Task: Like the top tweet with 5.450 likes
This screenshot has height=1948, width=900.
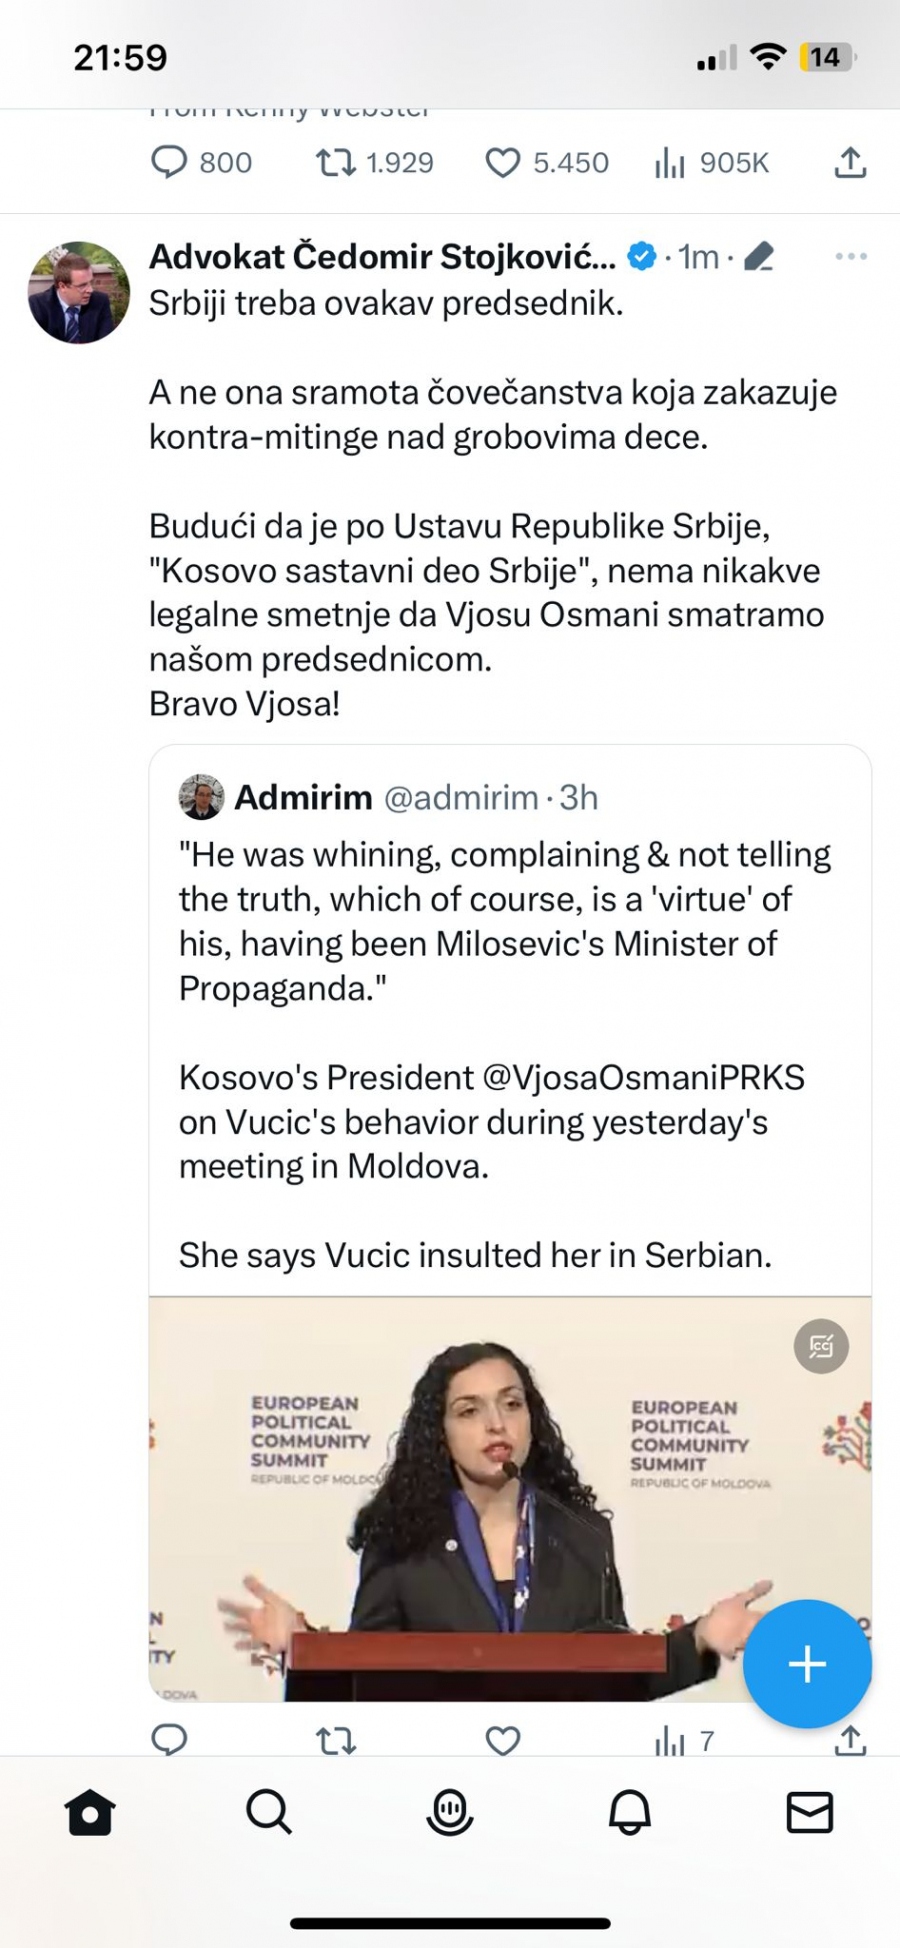Action: [503, 163]
